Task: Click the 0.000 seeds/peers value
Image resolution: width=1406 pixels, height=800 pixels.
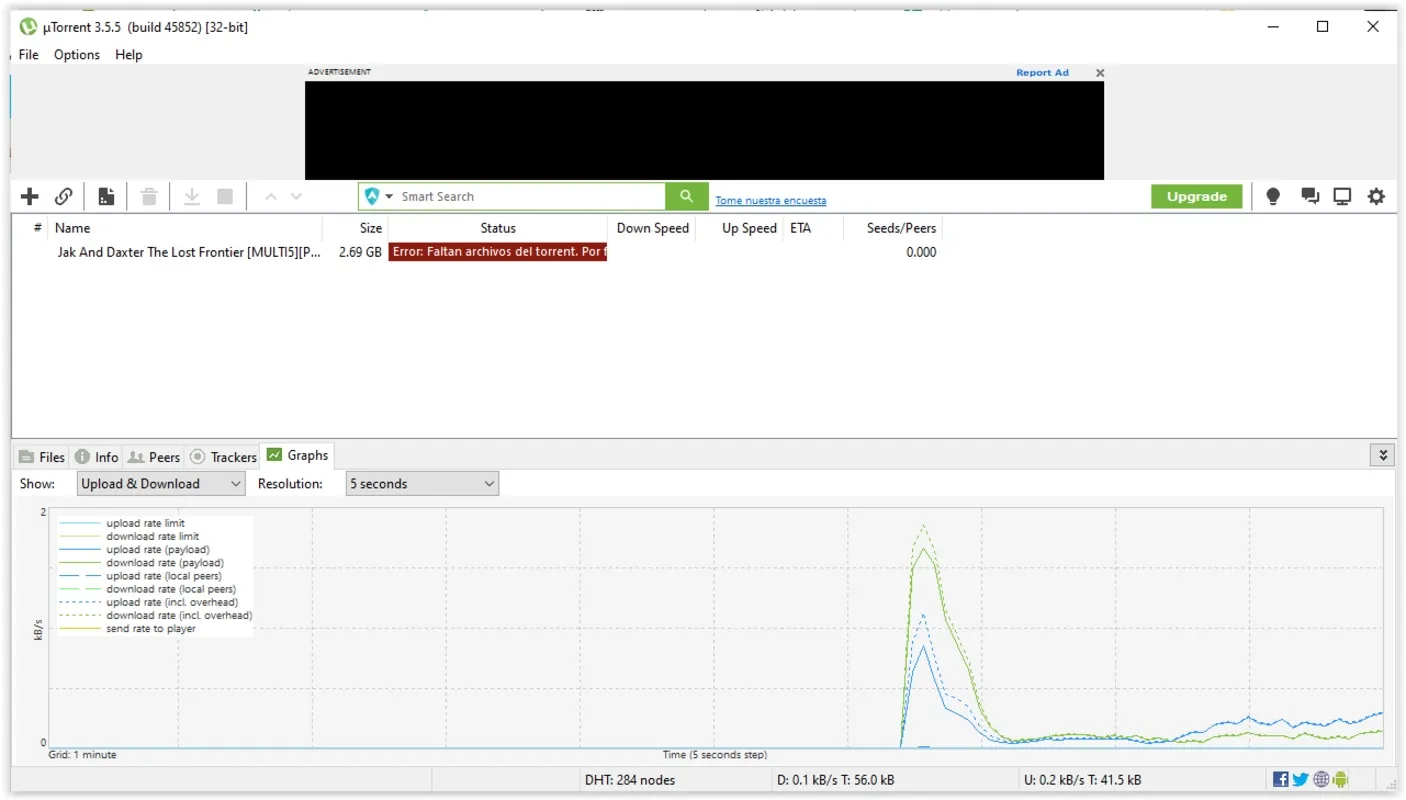Action: click(x=921, y=252)
